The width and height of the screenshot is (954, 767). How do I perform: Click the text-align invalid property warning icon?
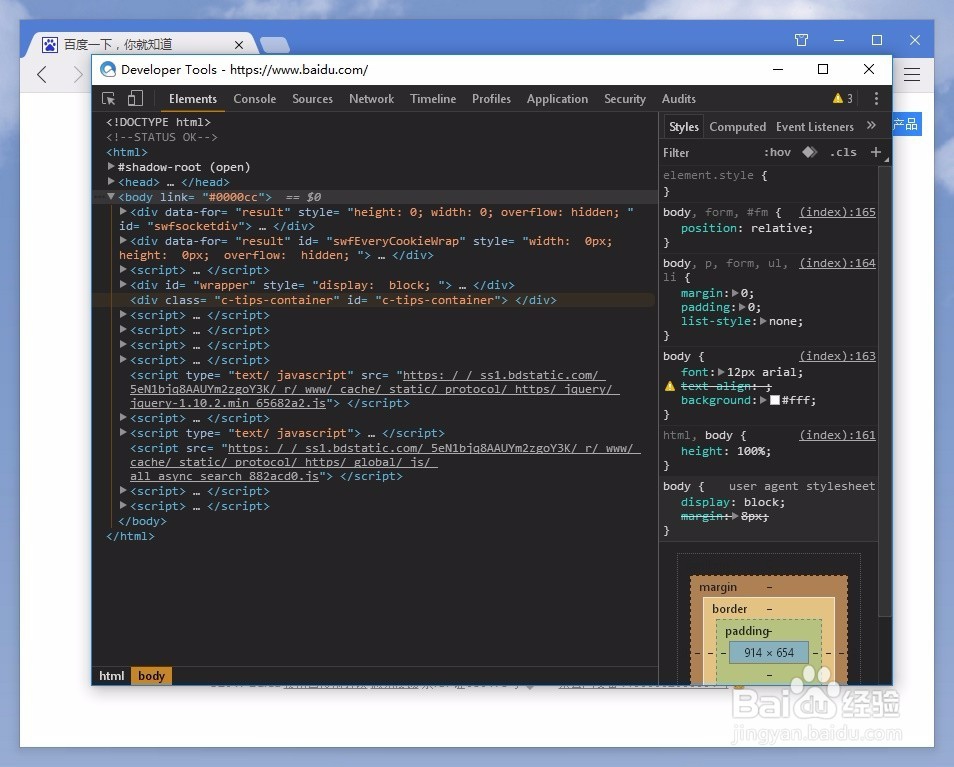point(670,386)
